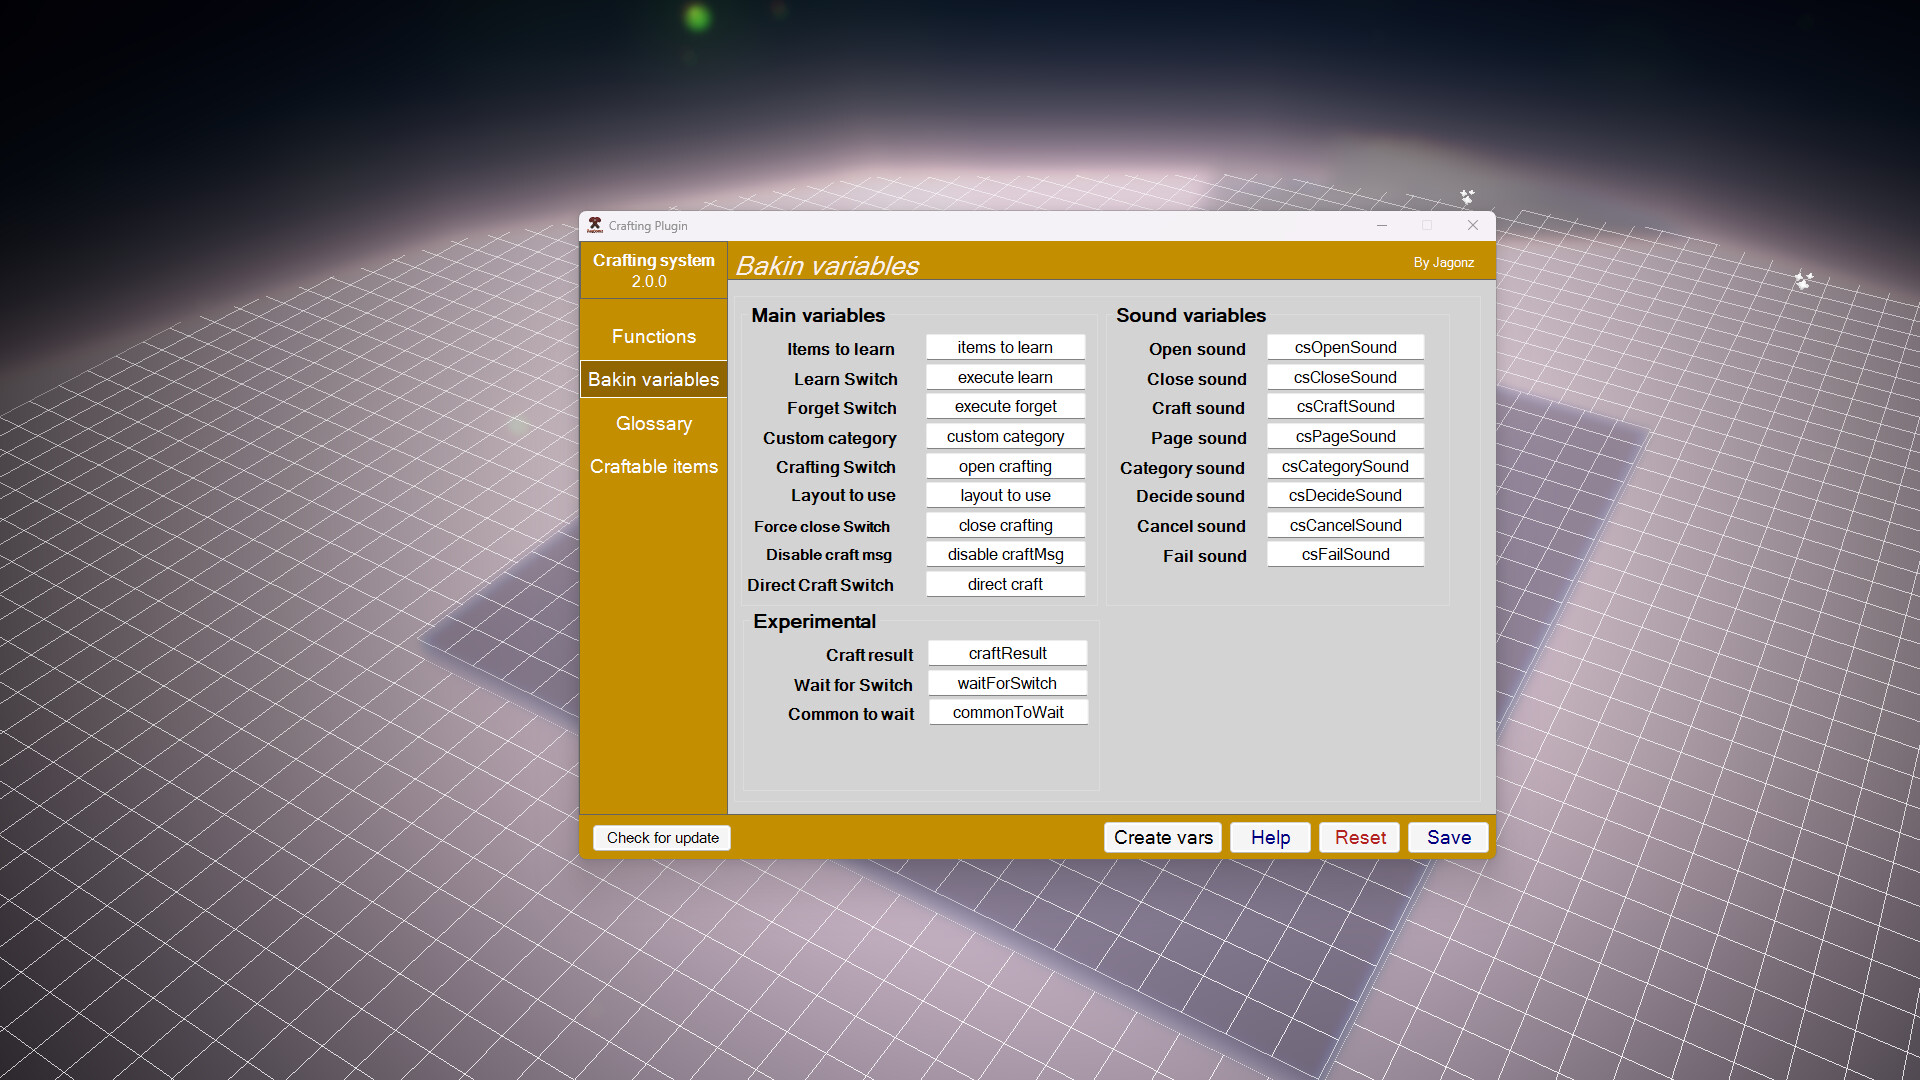
Task: Edit the csFailSound variable field
Action: tap(1345, 553)
